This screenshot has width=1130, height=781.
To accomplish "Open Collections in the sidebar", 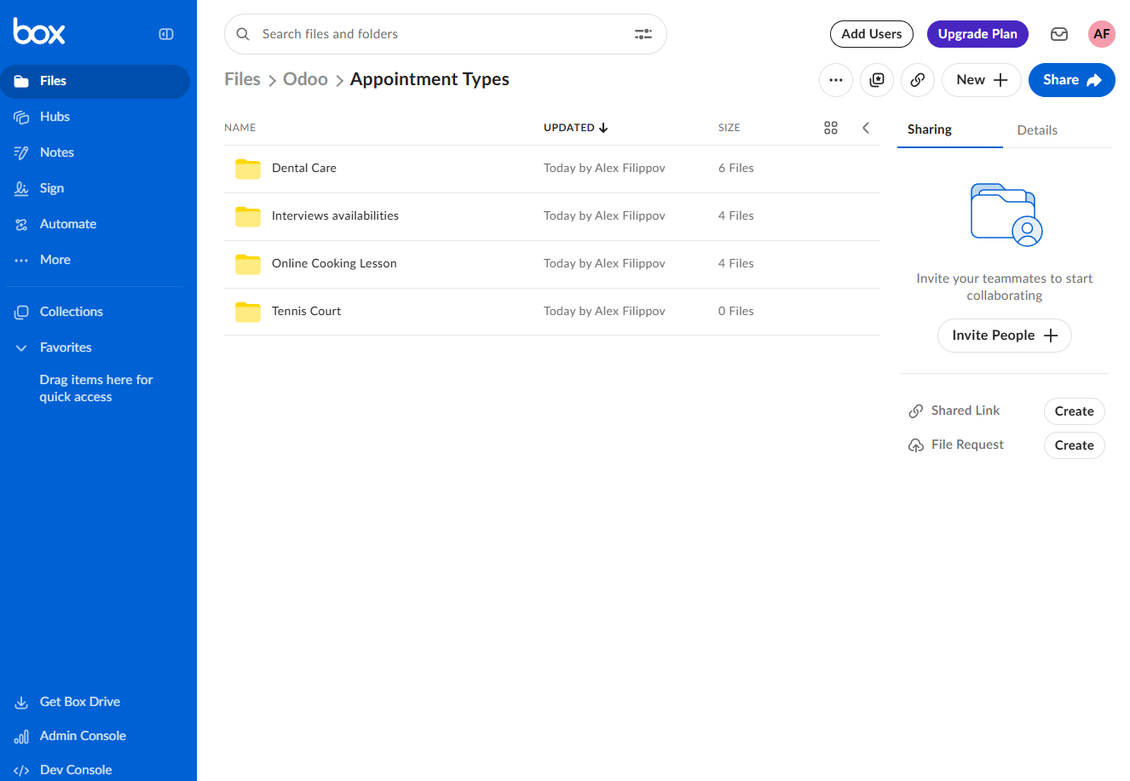I will tap(71, 312).
